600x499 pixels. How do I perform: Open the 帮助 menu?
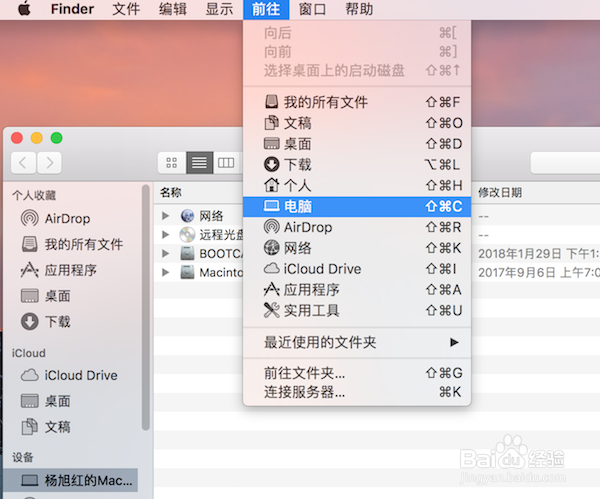point(359,9)
